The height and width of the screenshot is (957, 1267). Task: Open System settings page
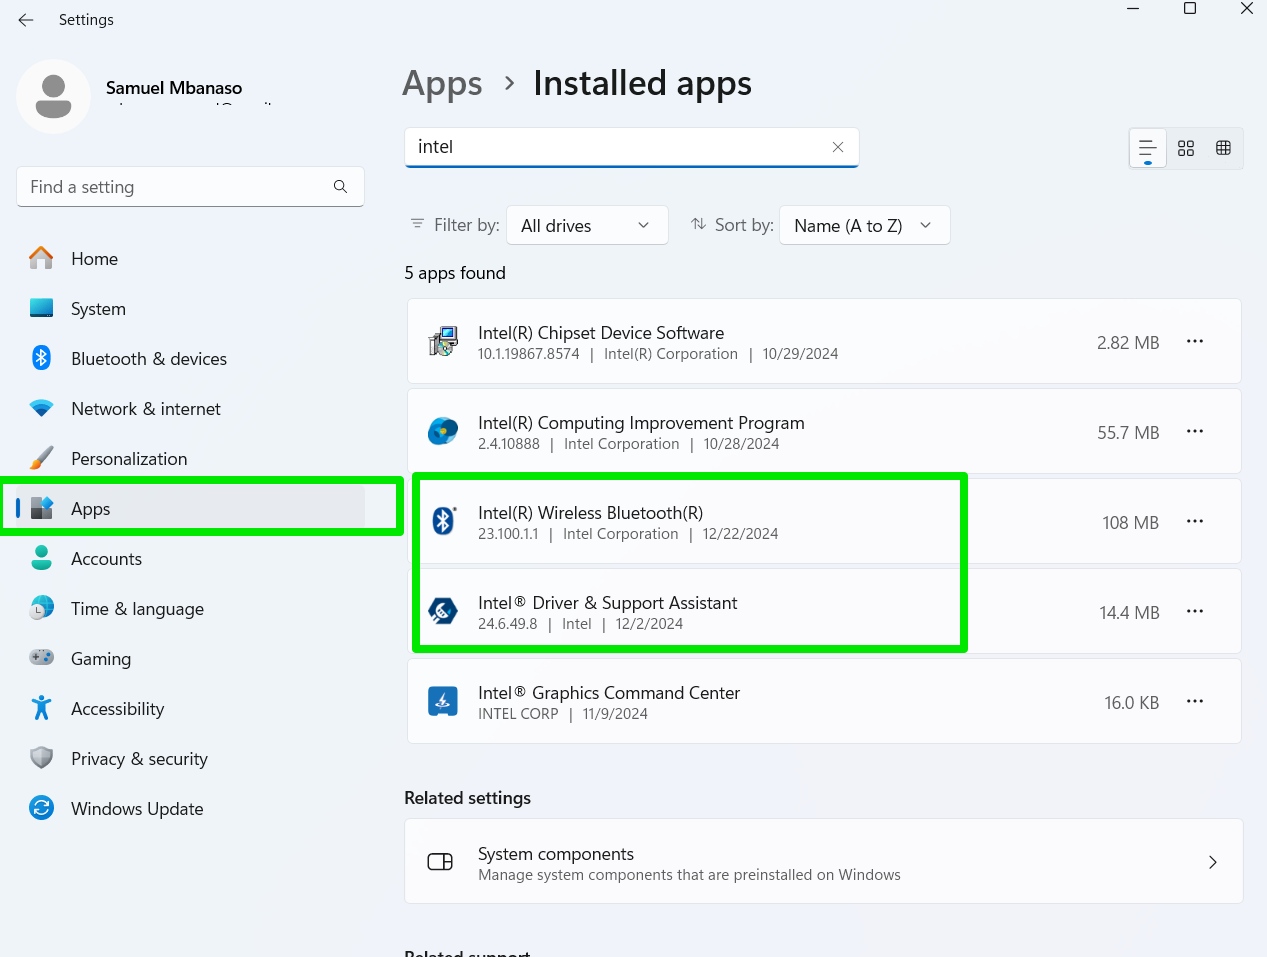point(190,309)
